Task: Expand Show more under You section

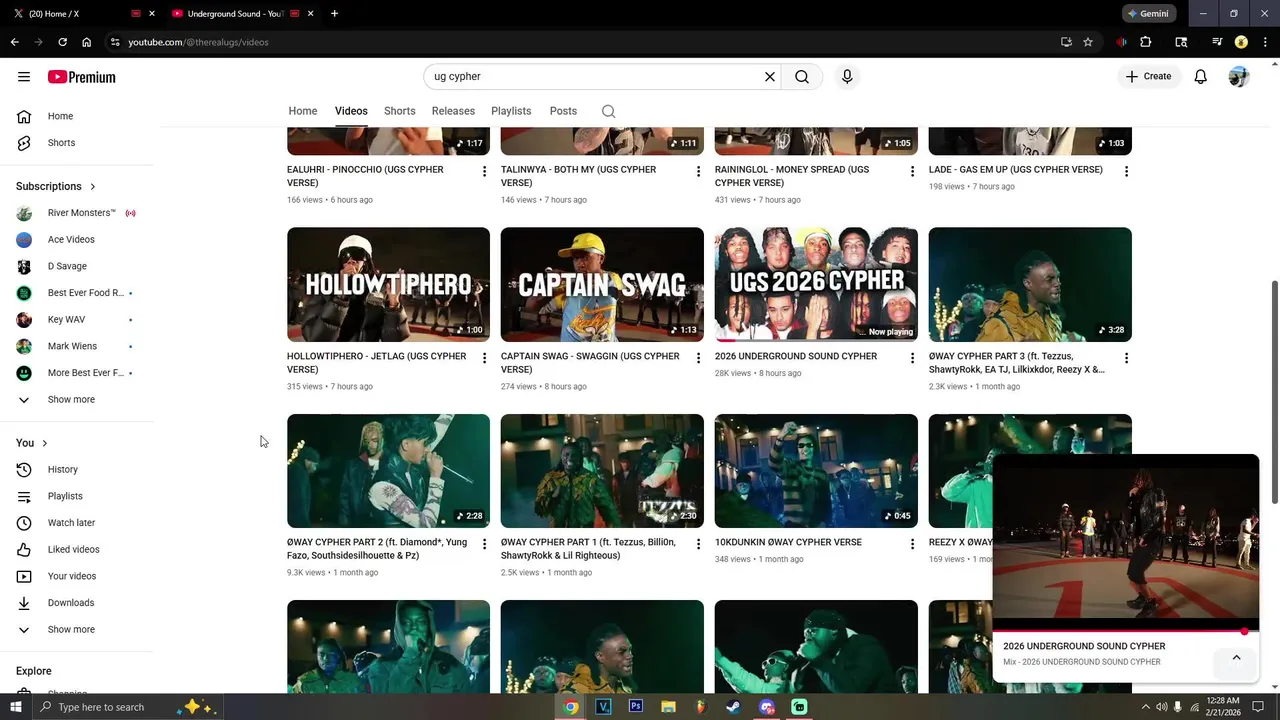Action: pos(71,629)
